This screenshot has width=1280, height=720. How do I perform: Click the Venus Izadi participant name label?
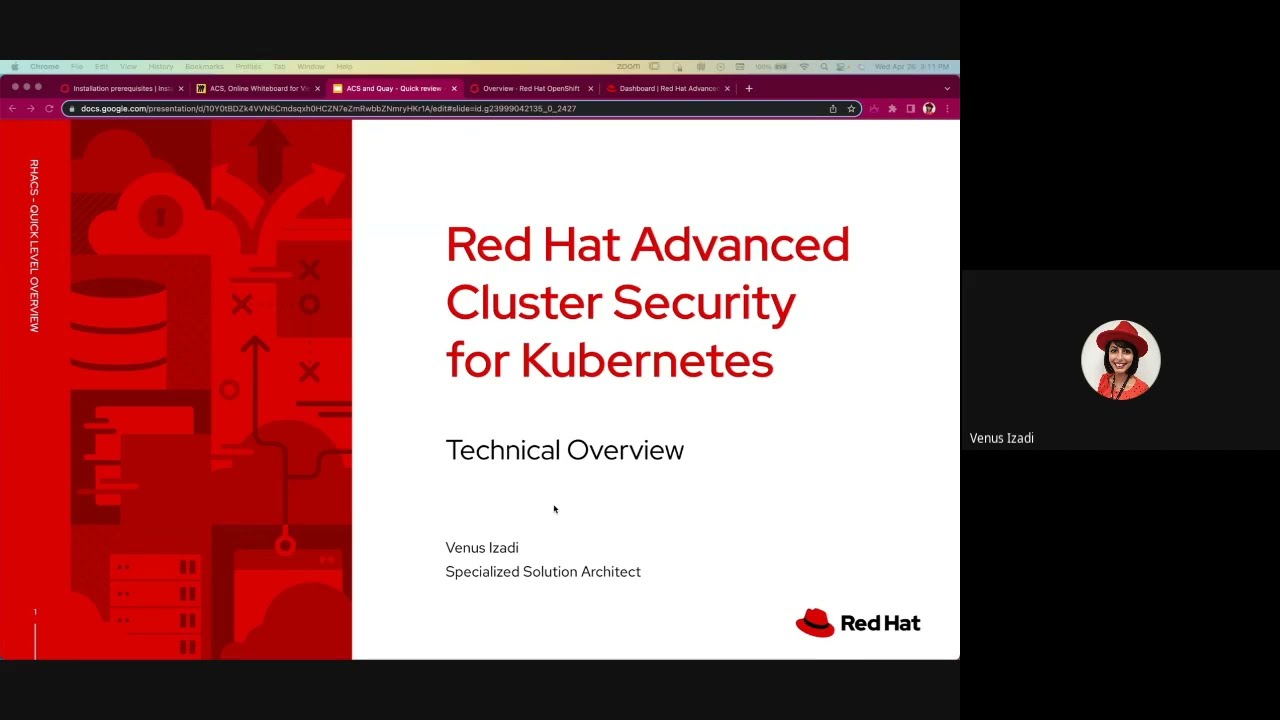click(x=1001, y=438)
